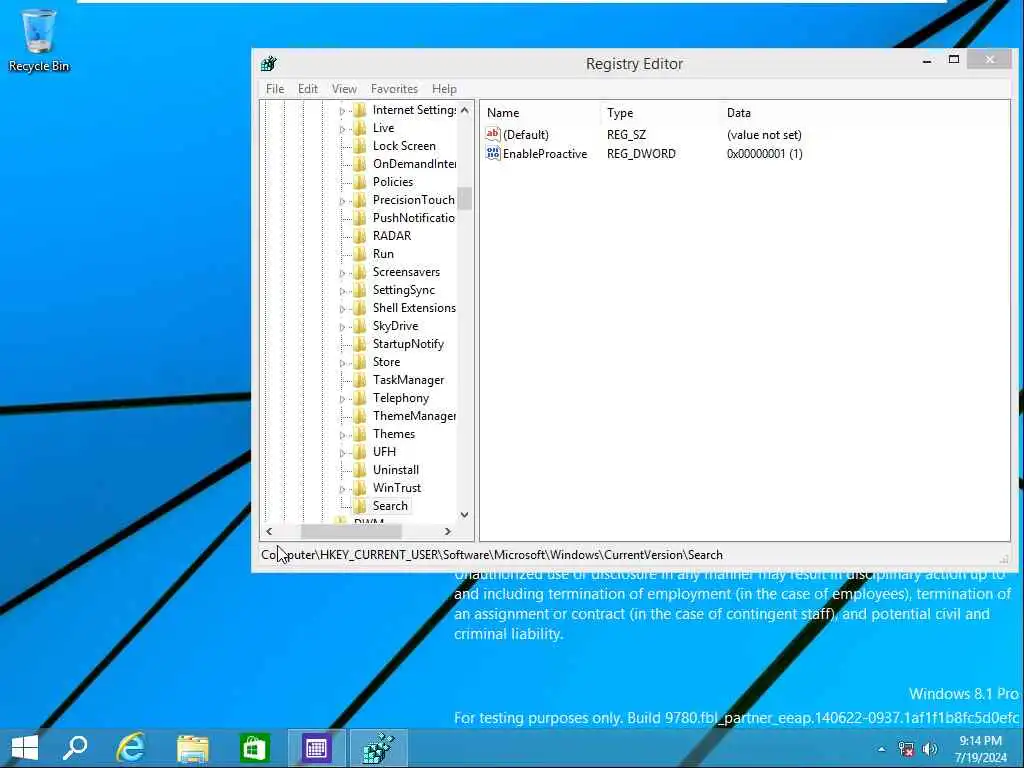Open the View menu
The width and height of the screenshot is (1024, 768).
[x=344, y=89]
